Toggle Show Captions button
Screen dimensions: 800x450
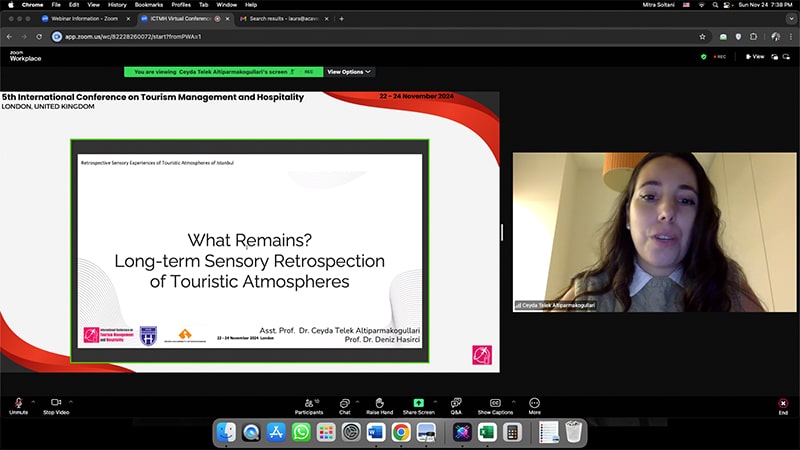(494, 403)
